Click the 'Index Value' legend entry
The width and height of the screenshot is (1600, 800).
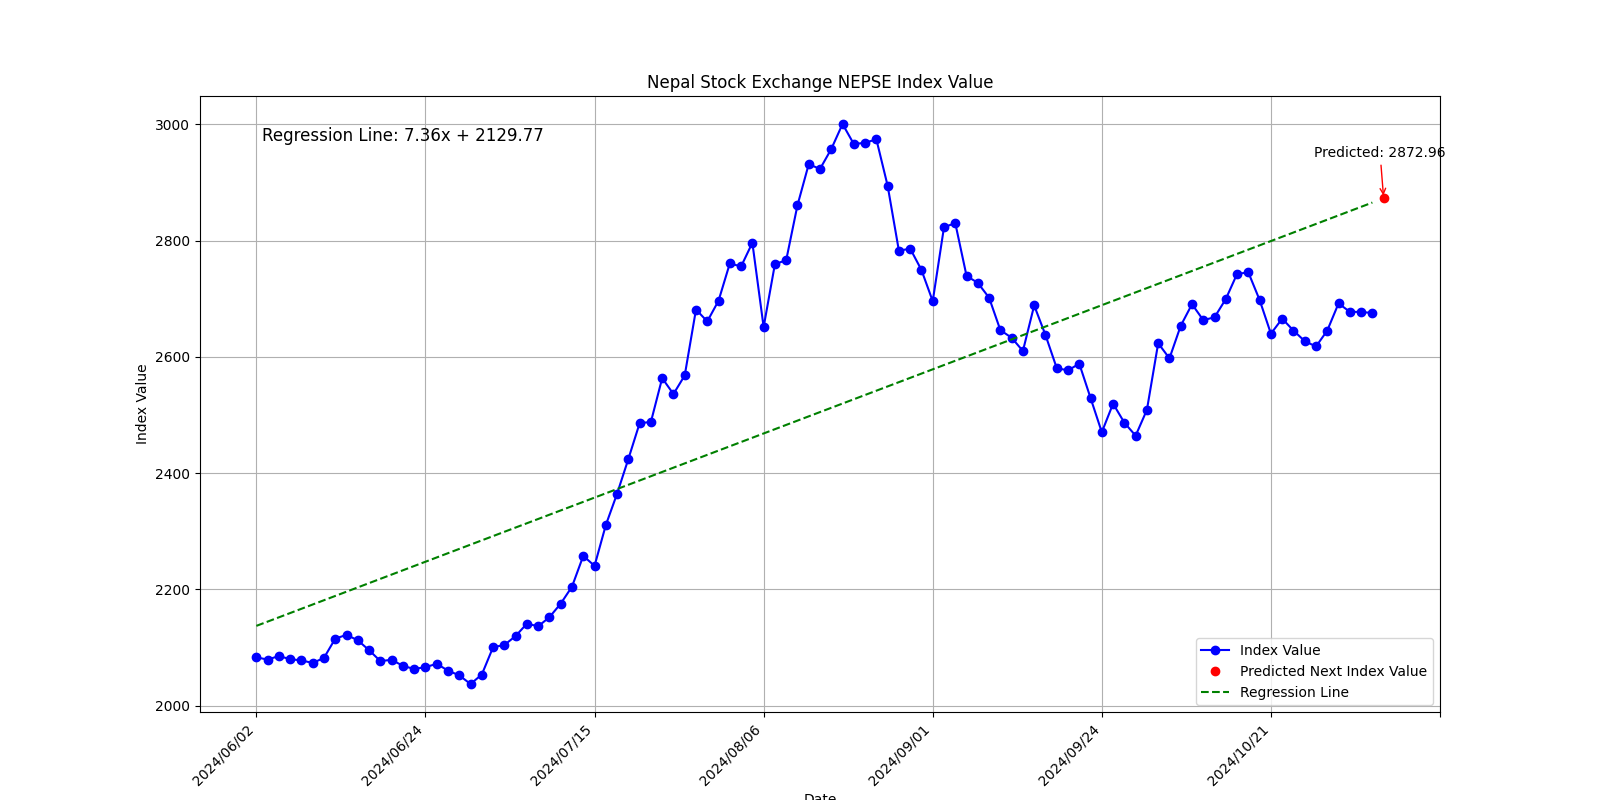[1280, 650]
